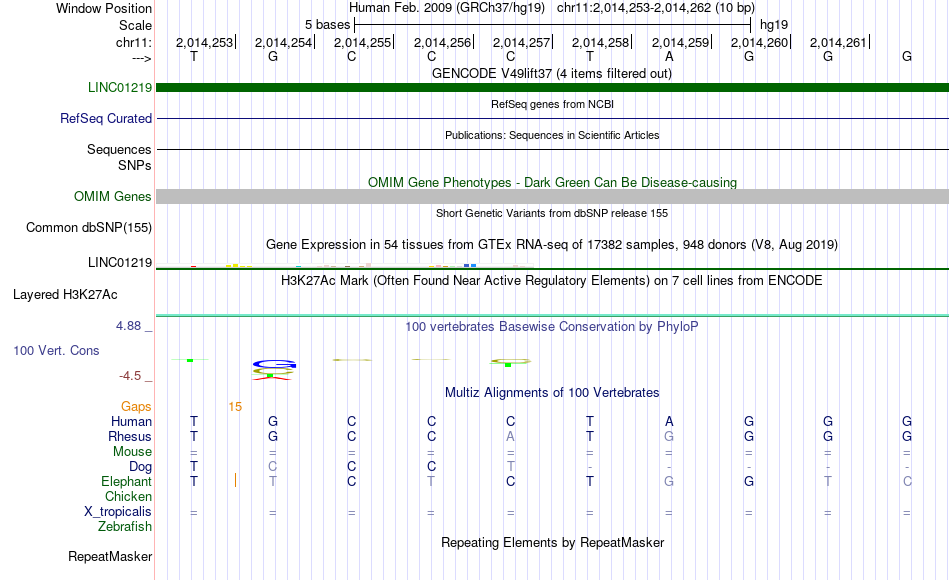This screenshot has height=580, width=950.
Task: Click the '--->' strand direction arrow label
Action: (142, 58)
